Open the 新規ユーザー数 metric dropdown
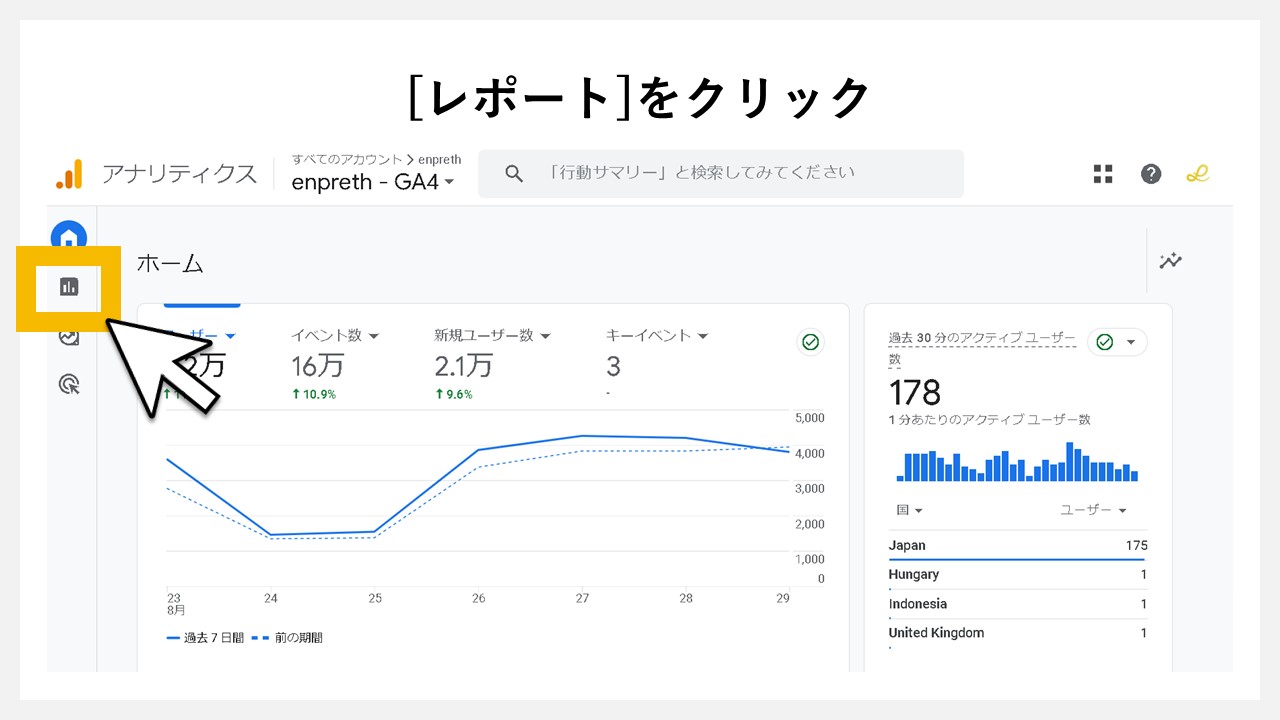Screen dimensions: 1280x720 coord(546,336)
